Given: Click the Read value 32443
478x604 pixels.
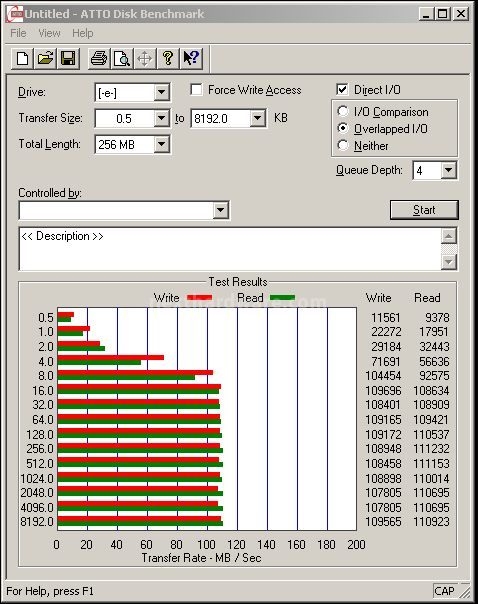Looking at the screenshot, I should coord(434,347).
